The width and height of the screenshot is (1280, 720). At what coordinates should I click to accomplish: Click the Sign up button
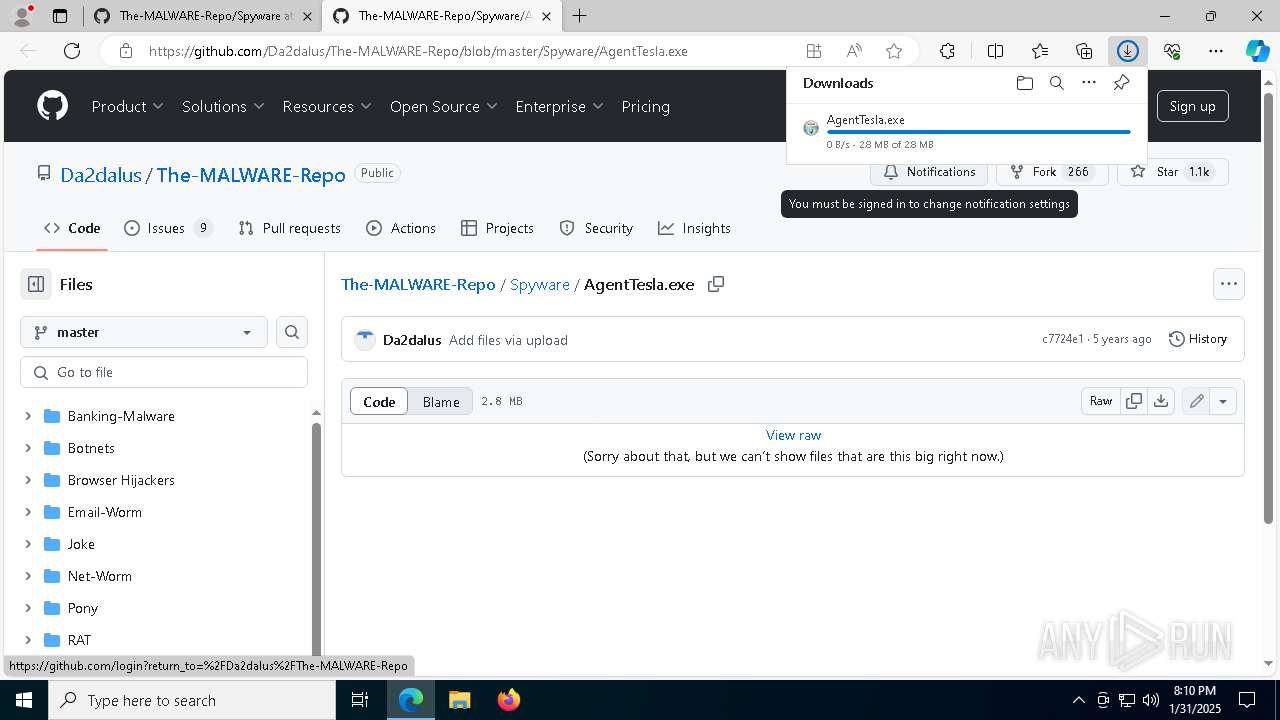point(1192,106)
